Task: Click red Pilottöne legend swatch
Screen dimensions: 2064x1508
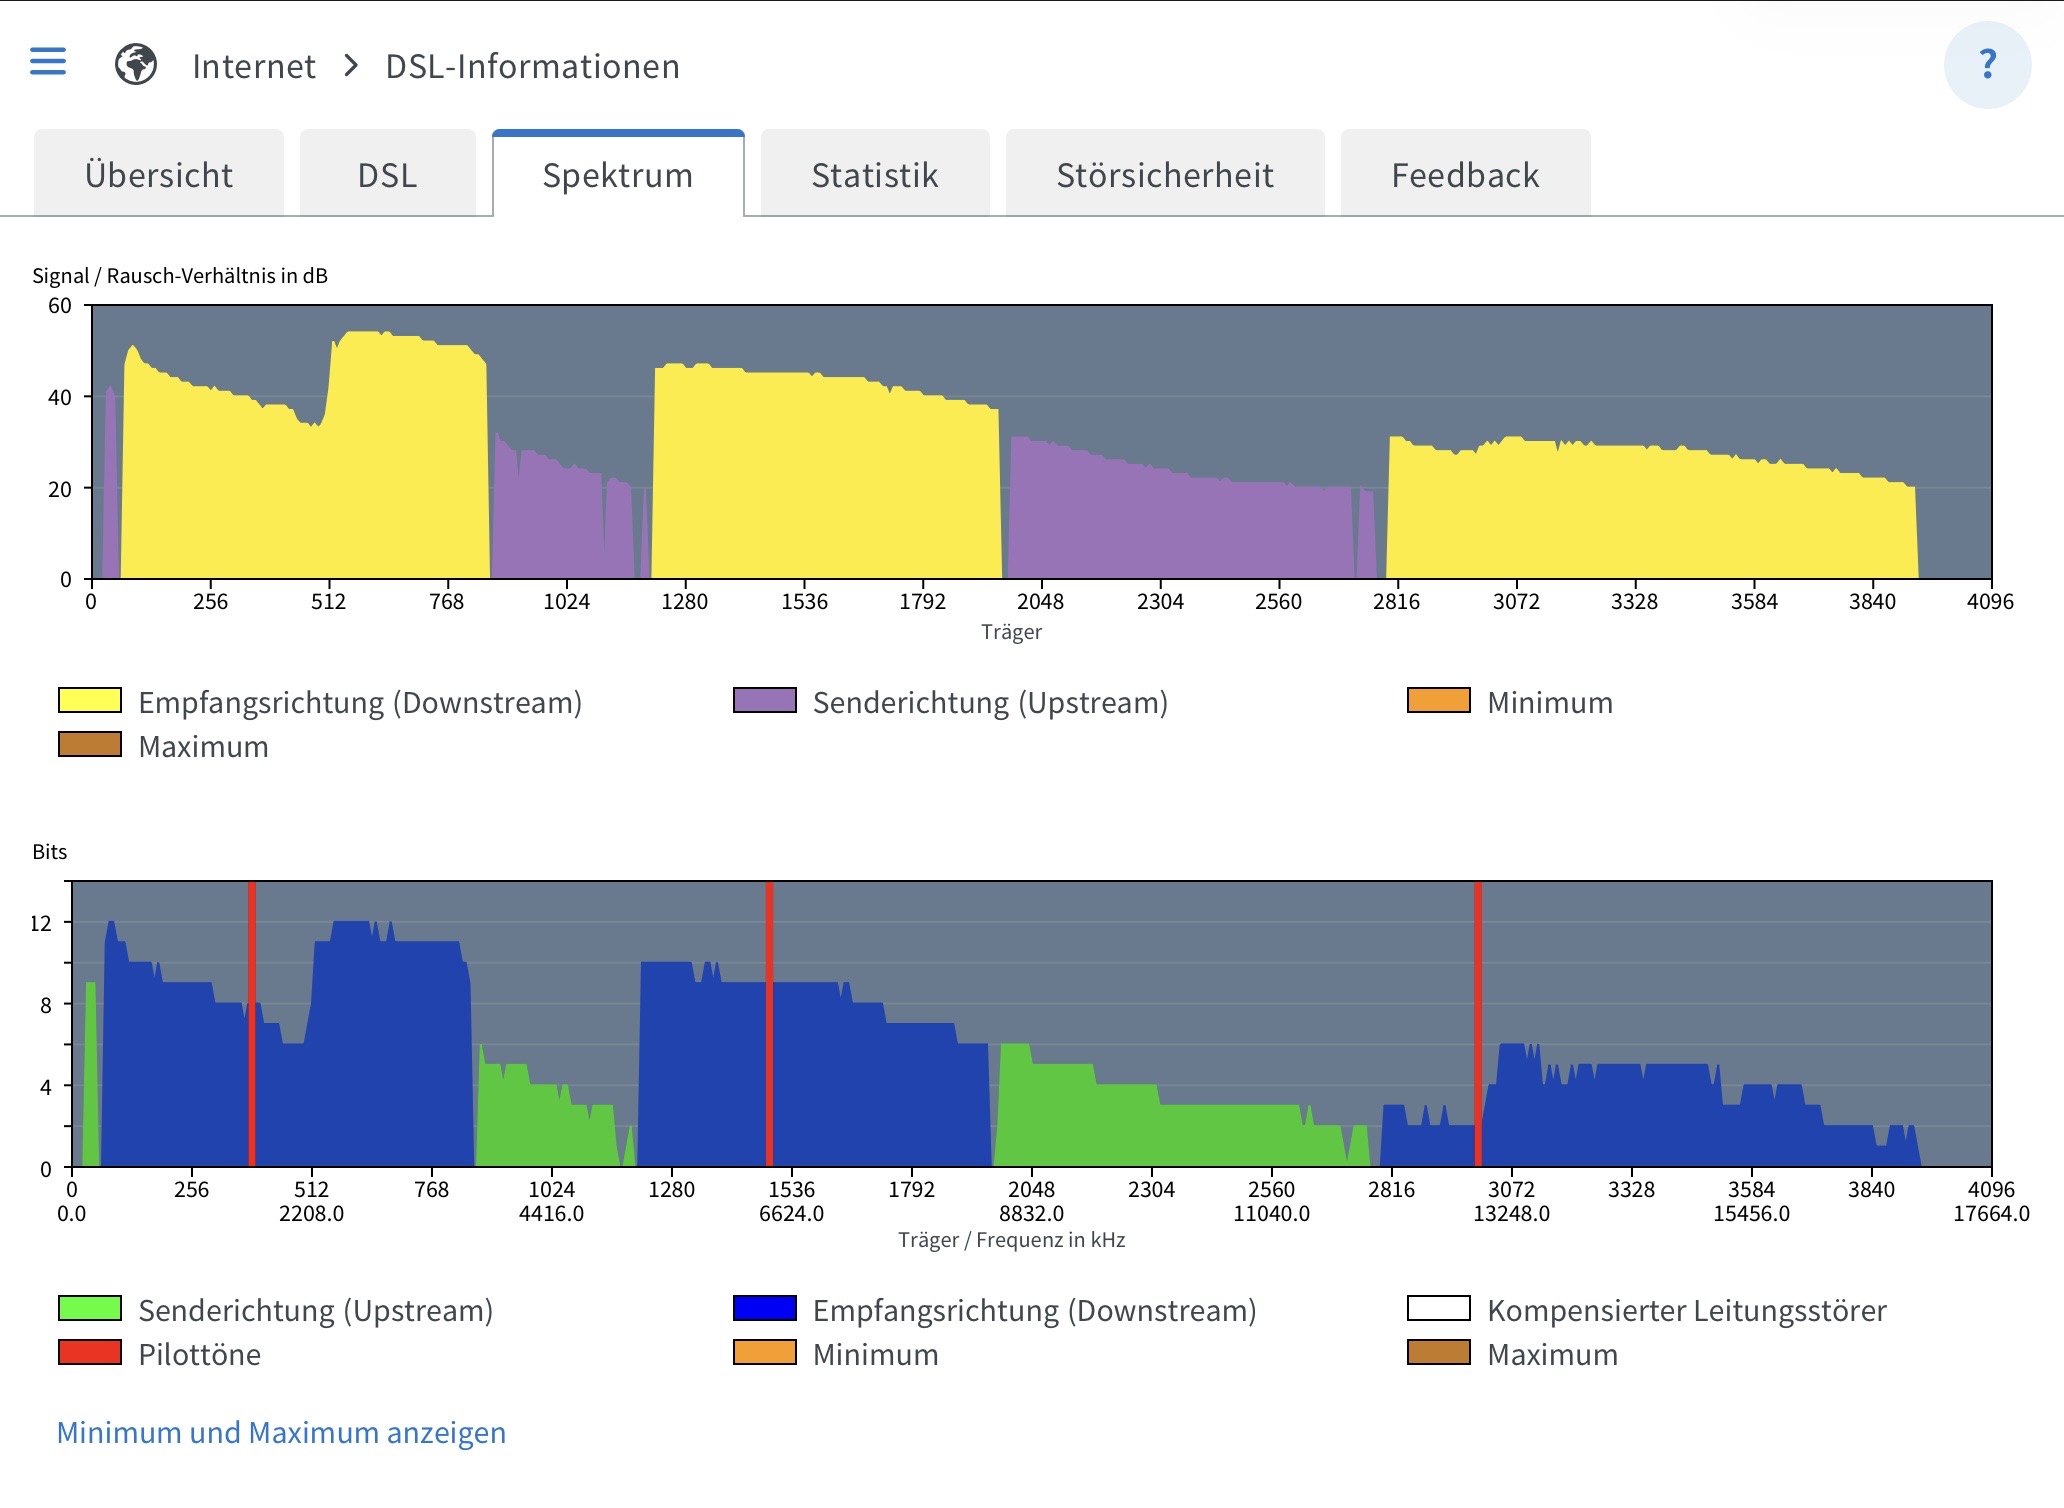Action: (90, 1352)
